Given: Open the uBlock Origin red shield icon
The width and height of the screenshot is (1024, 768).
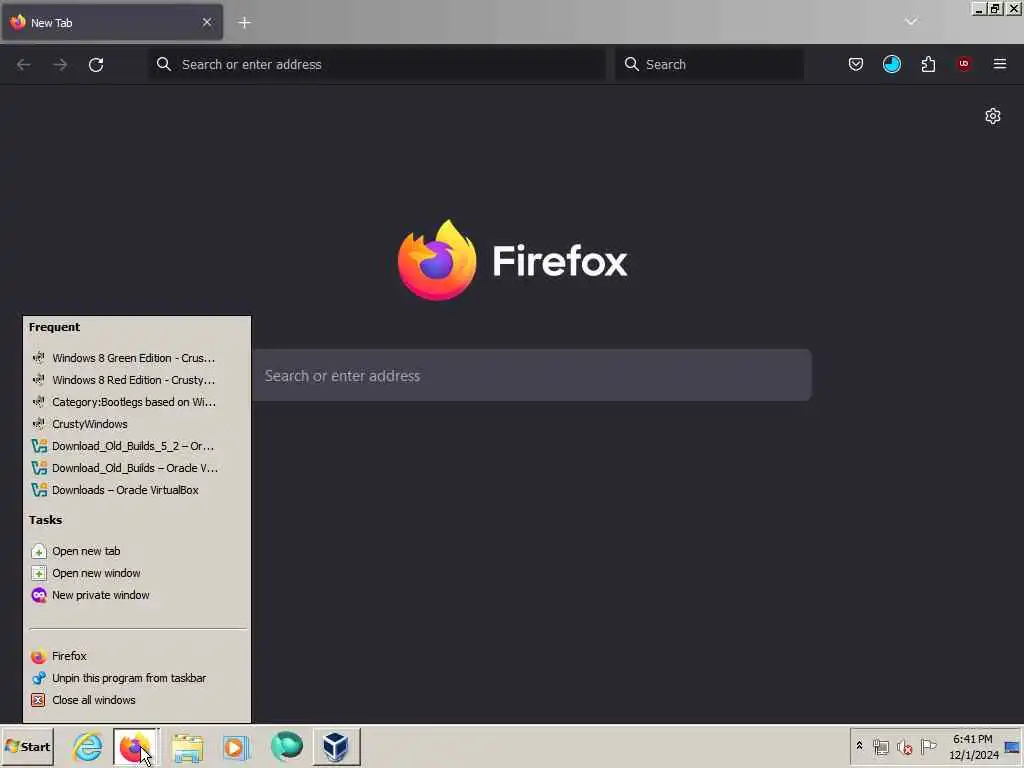Looking at the screenshot, I should click(x=964, y=64).
